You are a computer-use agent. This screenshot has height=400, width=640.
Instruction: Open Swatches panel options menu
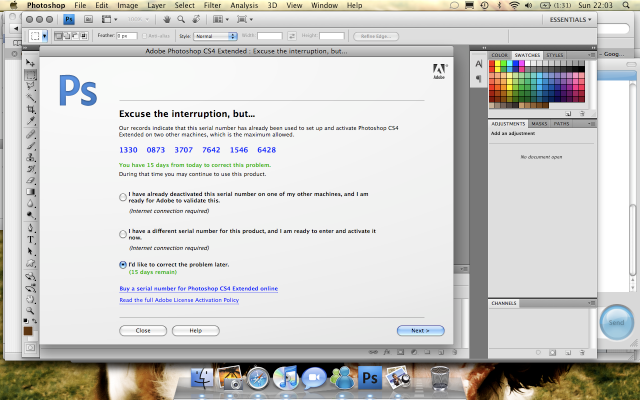tap(591, 55)
